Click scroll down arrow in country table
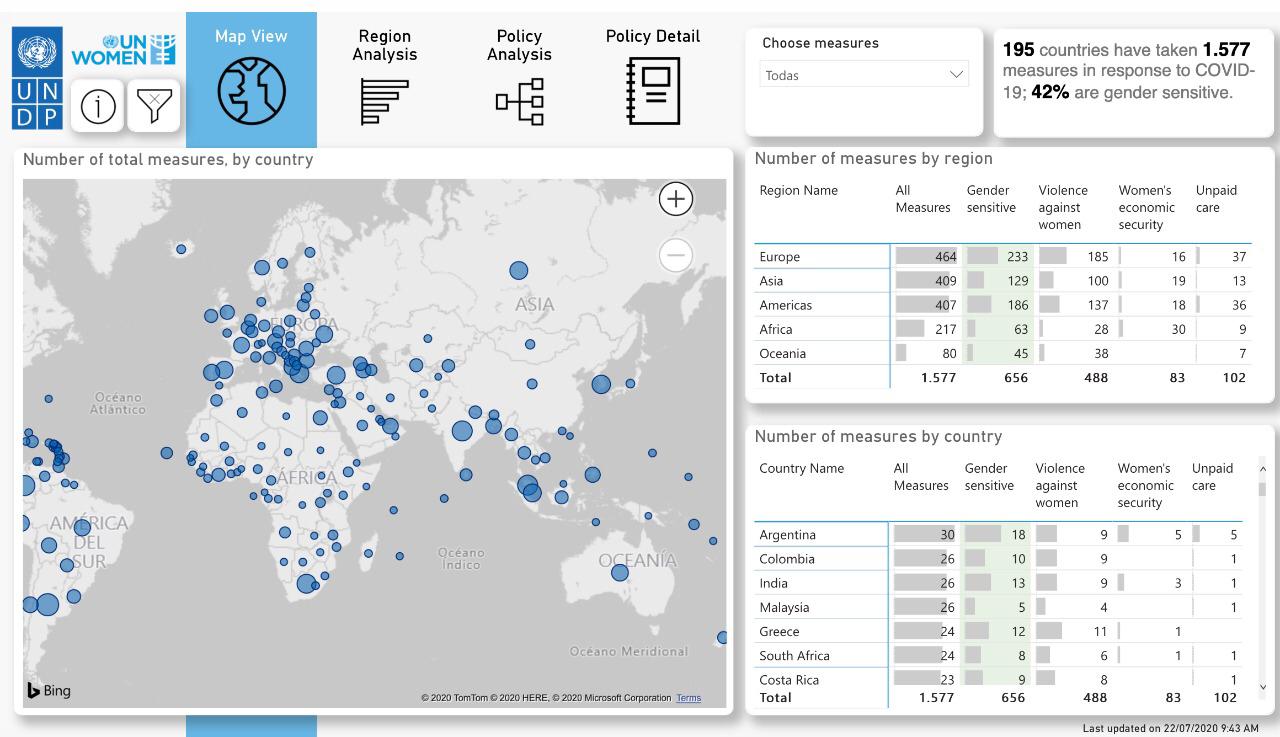The height and width of the screenshot is (737, 1280). tap(1262, 686)
